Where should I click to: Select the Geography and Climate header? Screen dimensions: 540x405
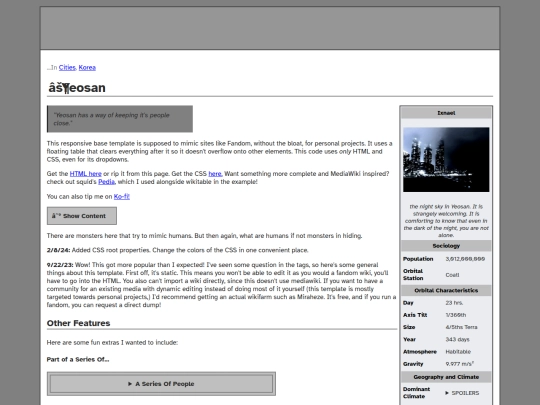coord(446,377)
